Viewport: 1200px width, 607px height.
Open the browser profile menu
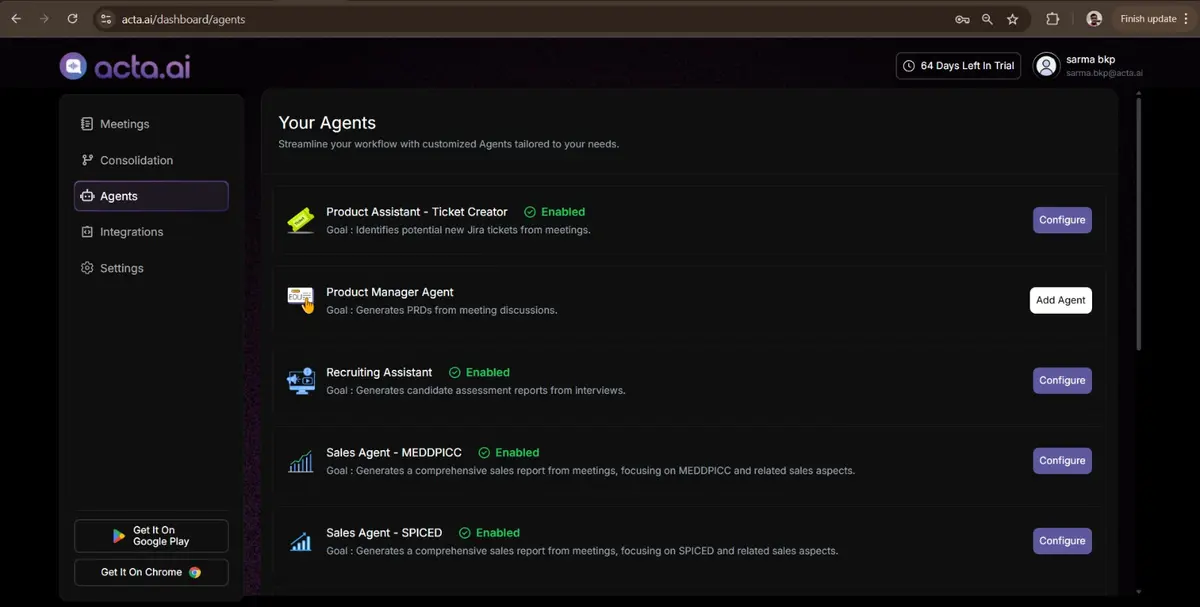[x=1093, y=18]
